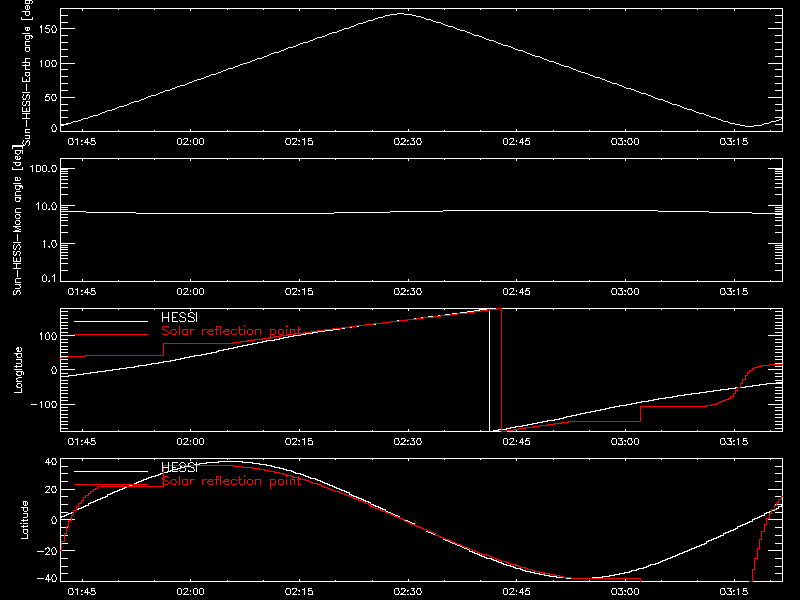This screenshot has width=800, height=600.
Task: Click the Latitude axis title
Action: (x=24, y=520)
